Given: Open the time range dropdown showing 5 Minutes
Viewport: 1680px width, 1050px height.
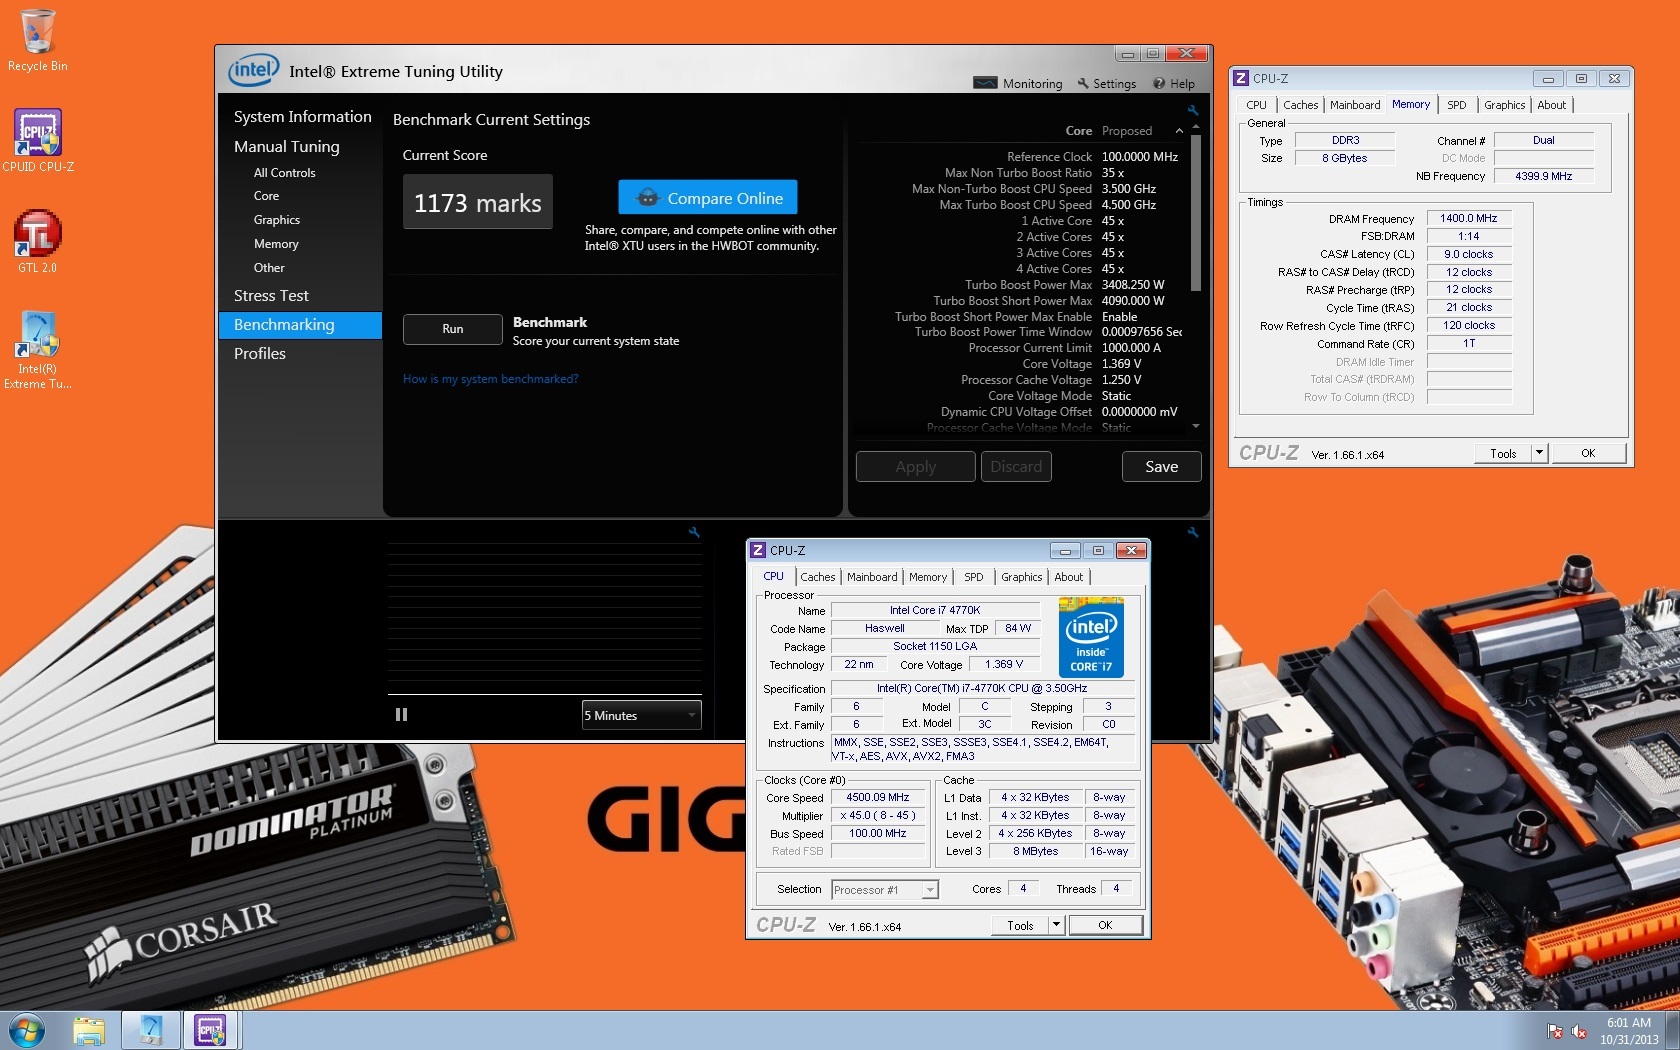Looking at the screenshot, I should 641,715.
